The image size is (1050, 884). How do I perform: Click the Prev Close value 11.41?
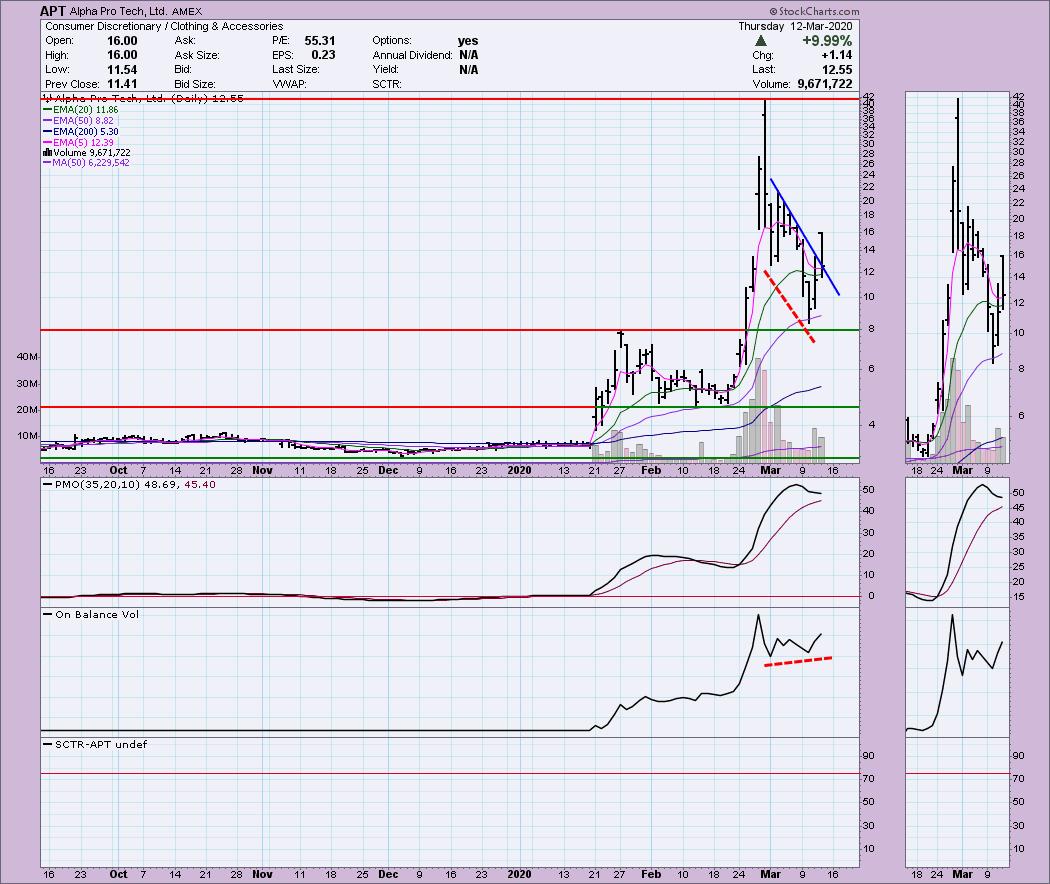pos(122,84)
